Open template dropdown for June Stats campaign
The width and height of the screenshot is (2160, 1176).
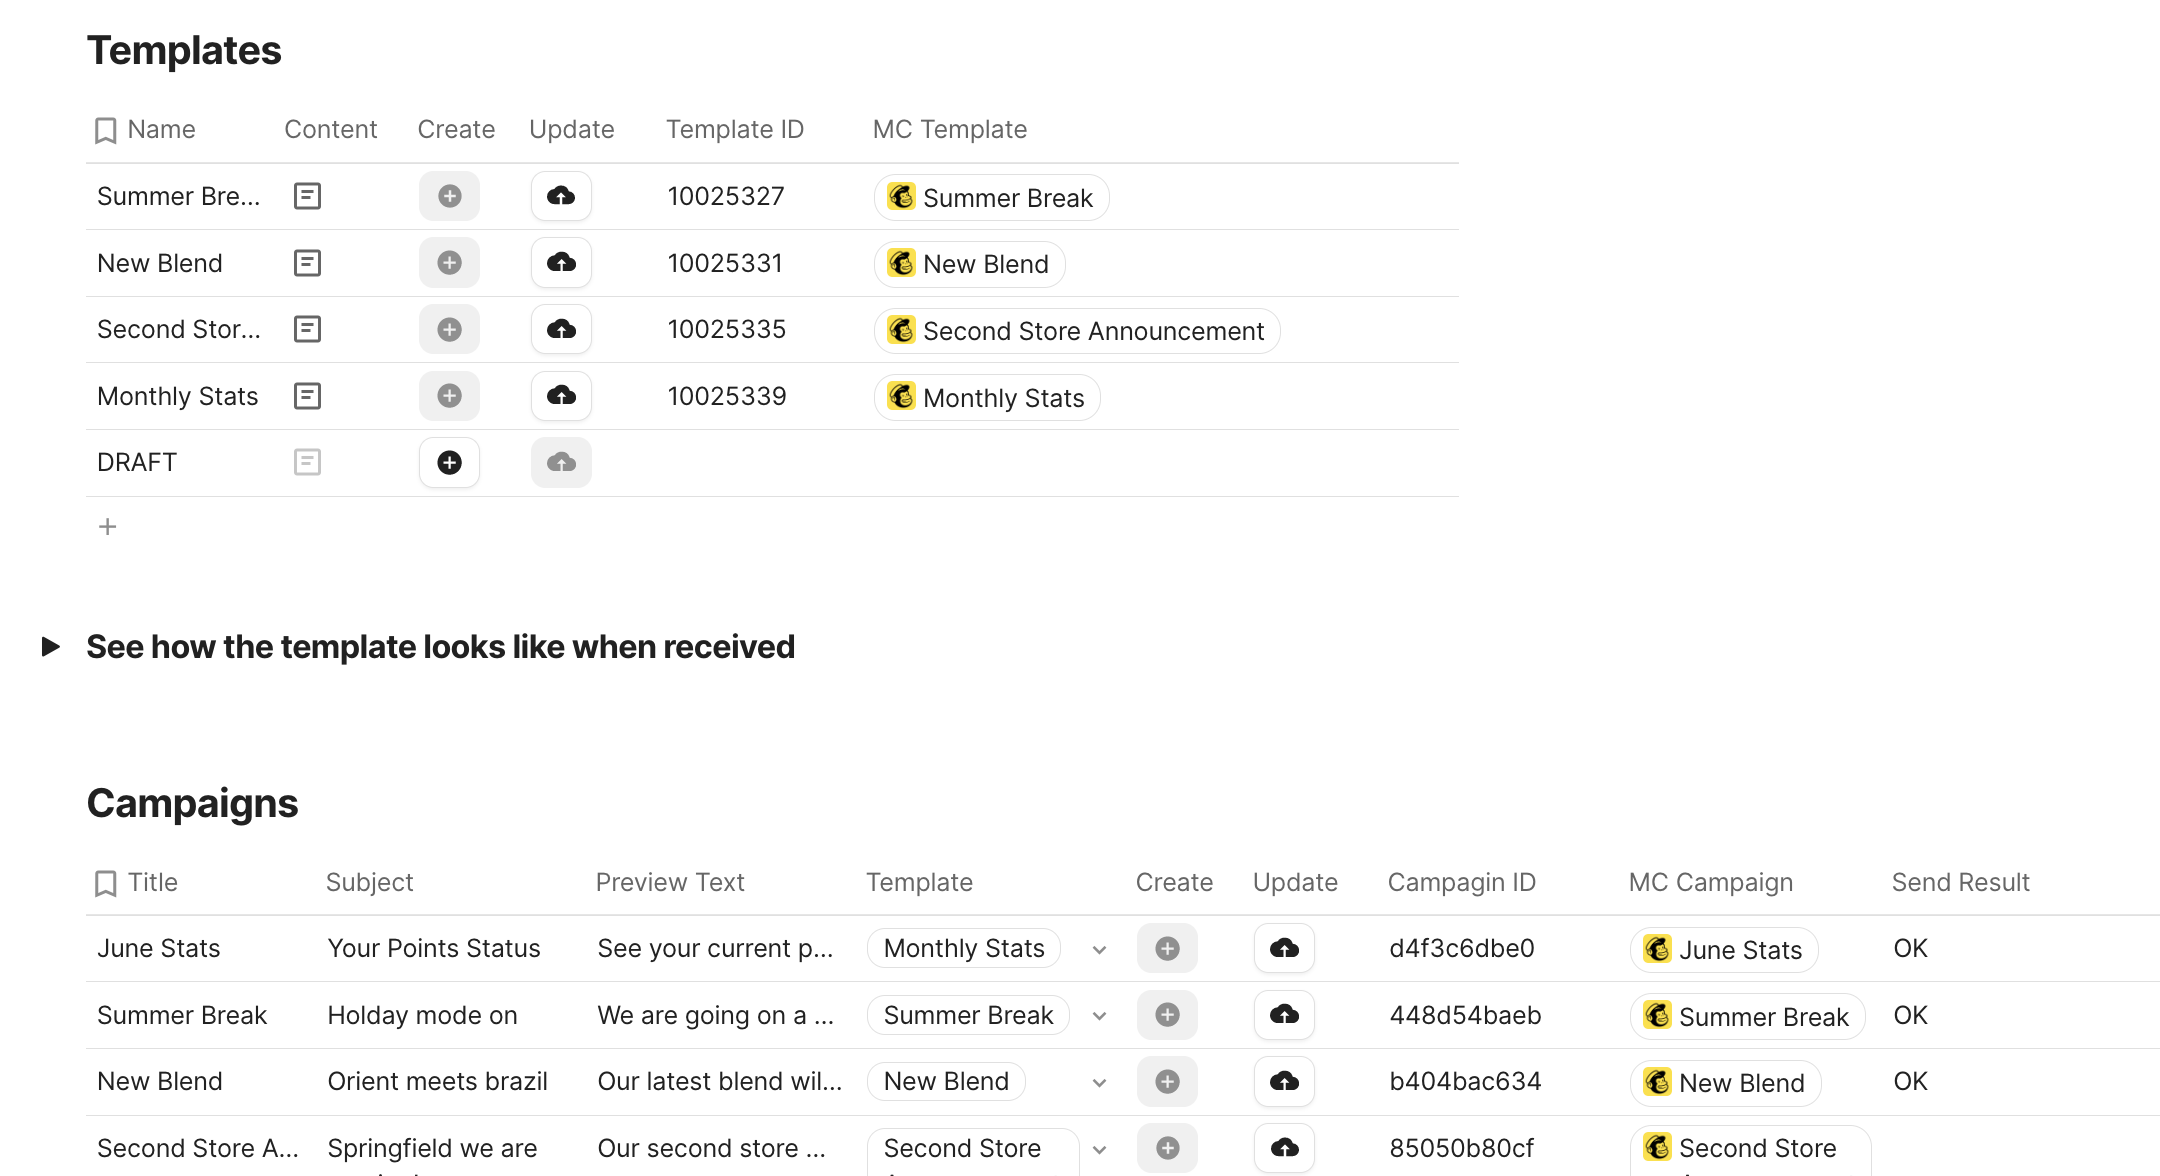[x=1099, y=950]
